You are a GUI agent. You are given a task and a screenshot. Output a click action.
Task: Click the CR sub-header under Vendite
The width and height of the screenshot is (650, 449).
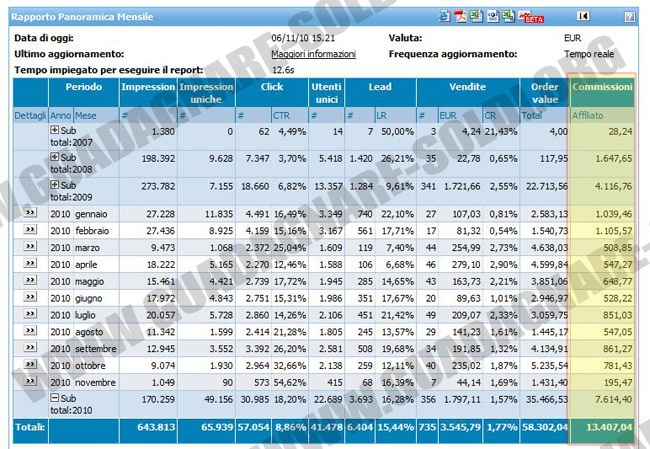click(490, 116)
